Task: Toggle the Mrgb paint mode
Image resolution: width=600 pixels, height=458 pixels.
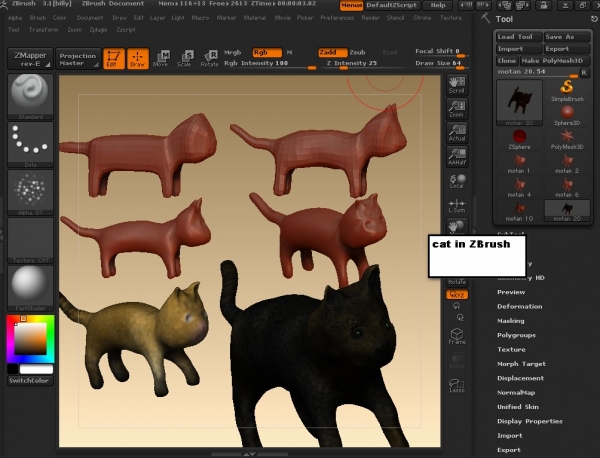Action: (x=233, y=52)
